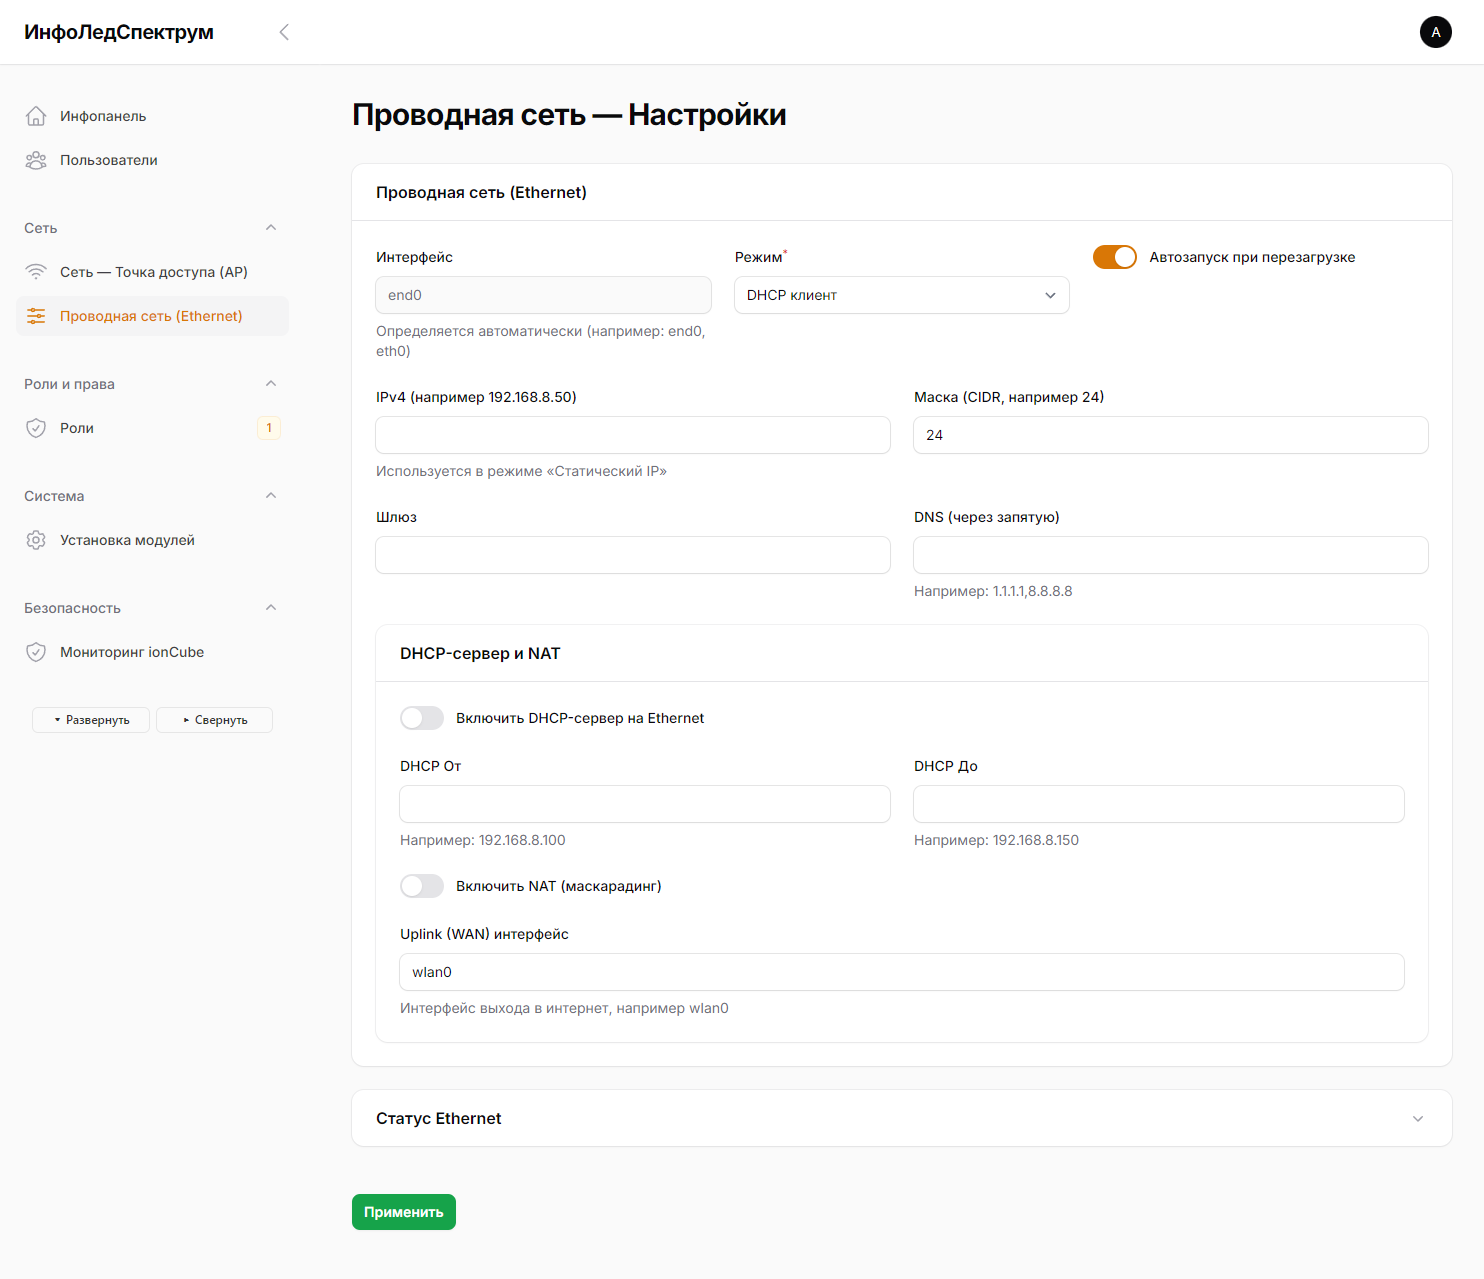1484x1279 pixels.
Task: Collapse the Безопасность sidebar group
Action: (271, 608)
